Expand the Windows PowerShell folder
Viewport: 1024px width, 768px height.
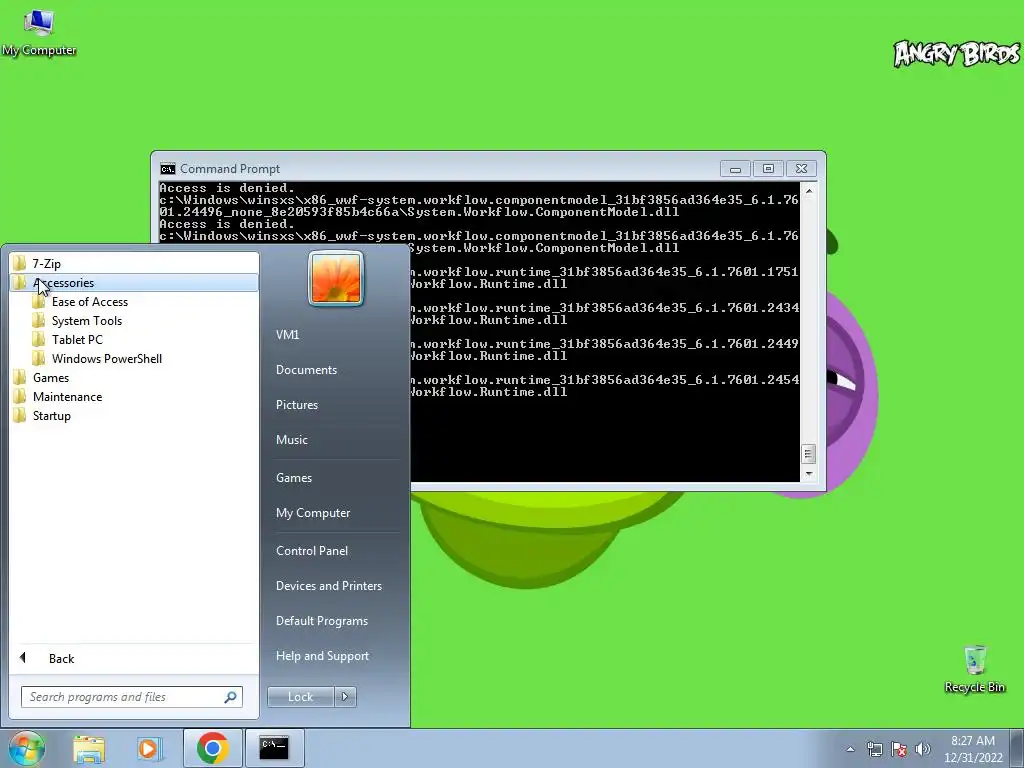click(x=134, y=359)
